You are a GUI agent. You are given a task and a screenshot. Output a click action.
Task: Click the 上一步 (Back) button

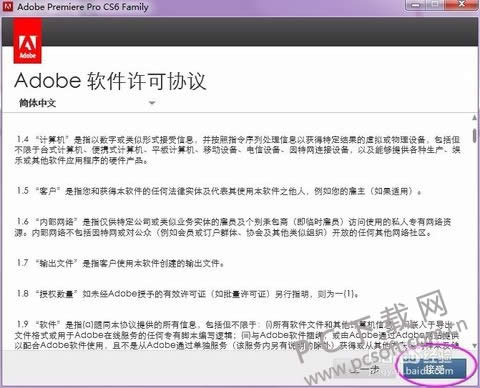click(365, 369)
